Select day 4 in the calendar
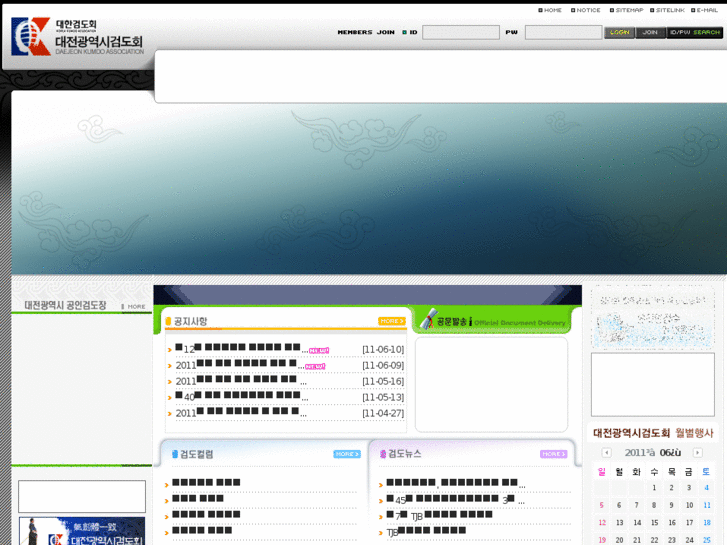The width and height of the screenshot is (727, 545). coord(707,487)
